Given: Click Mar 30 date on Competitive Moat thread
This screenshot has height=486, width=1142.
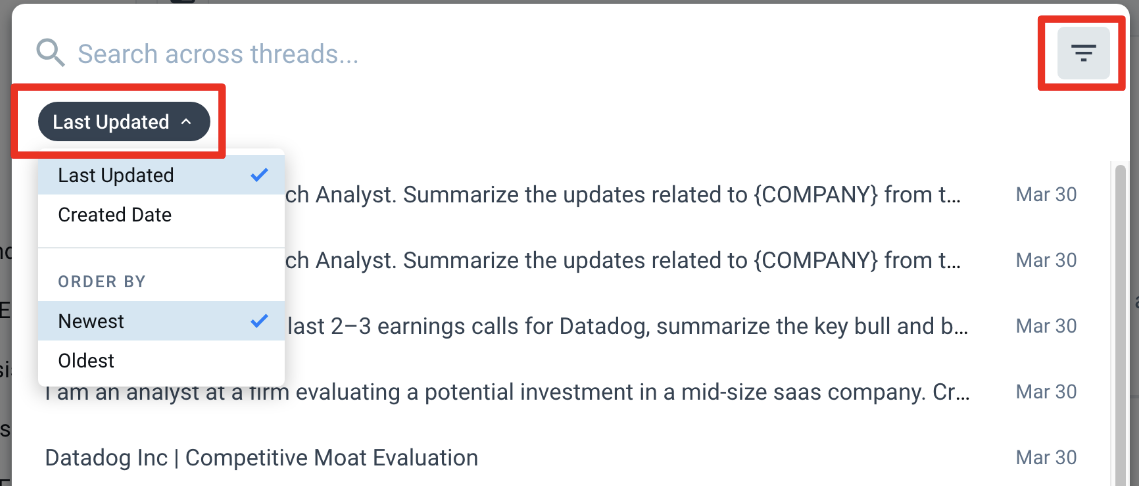Looking at the screenshot, I should click(1046, 458).
